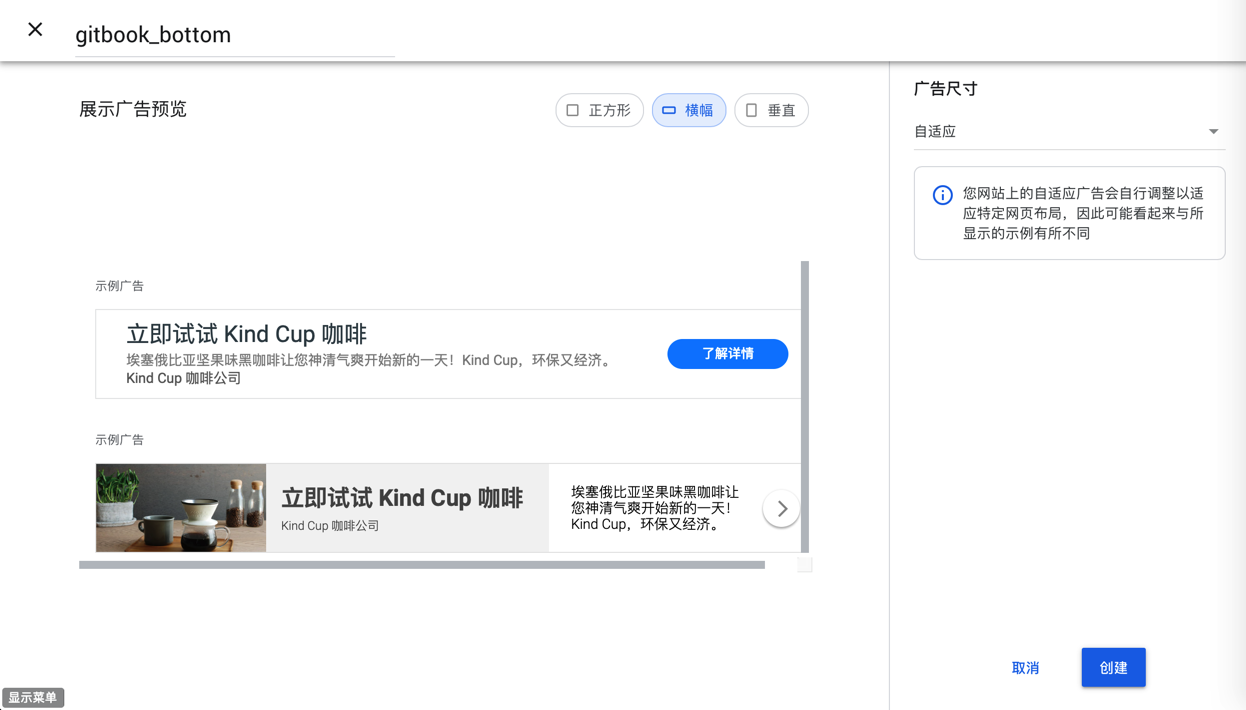This screenshot has height=710, width=1246.
Task: Click the 了解详情 button in sample ad
Action: (727, 354)
